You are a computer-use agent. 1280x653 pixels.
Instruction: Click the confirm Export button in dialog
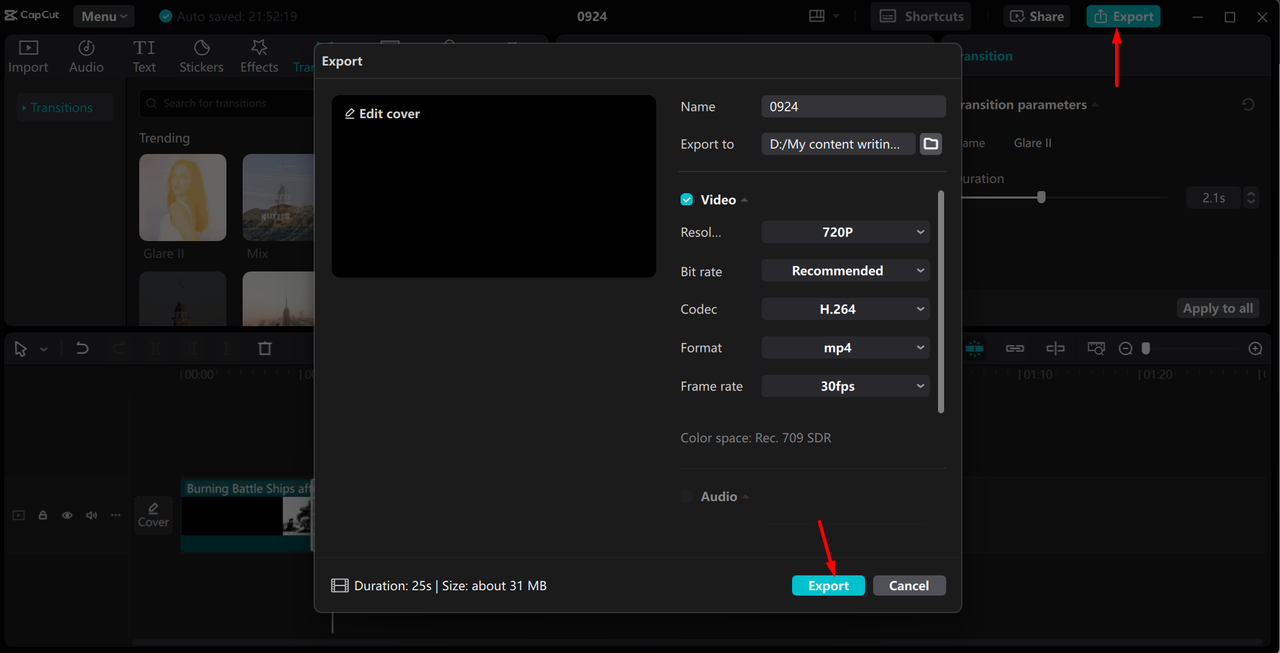click(x=828, y=586)
